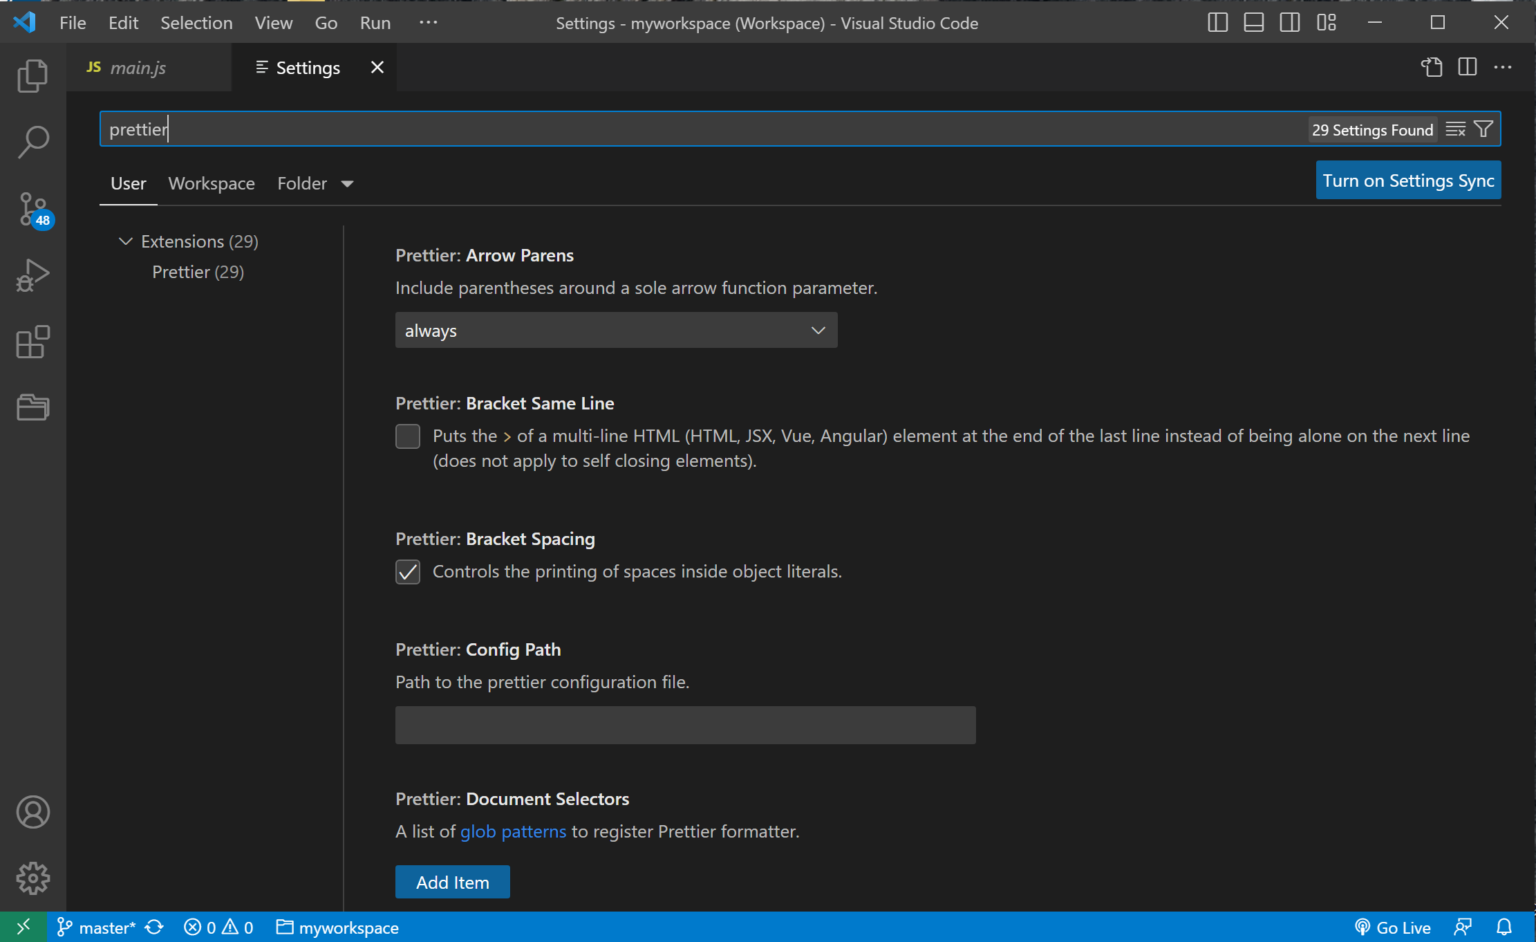This screenshot has width=1536, height=942.
Task: Open the settings as JSON file
Action: (x=1431, y=67)
